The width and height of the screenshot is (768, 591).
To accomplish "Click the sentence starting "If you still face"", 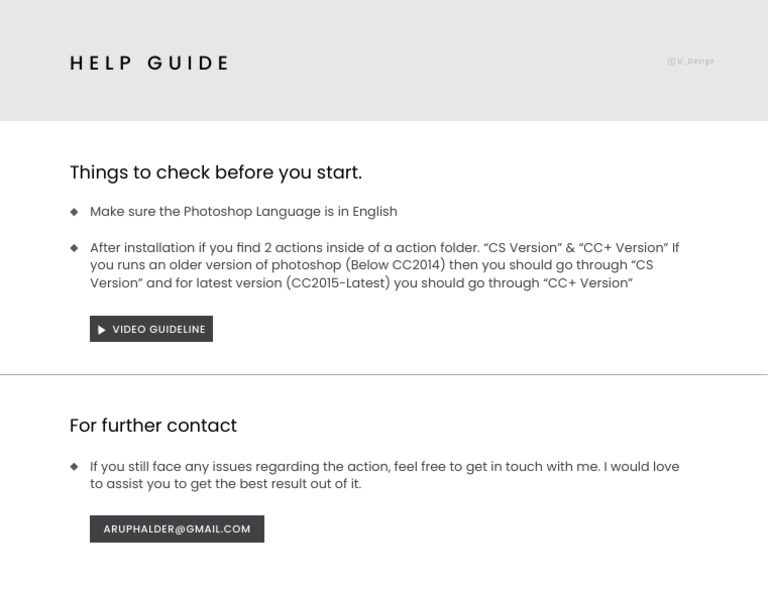I will (384, 475).
